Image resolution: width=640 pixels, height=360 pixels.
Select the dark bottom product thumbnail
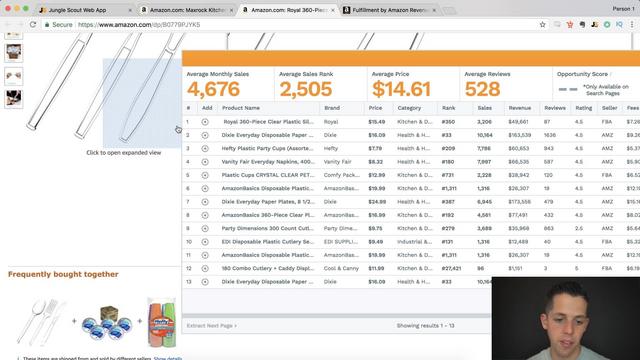coord(13,99)
